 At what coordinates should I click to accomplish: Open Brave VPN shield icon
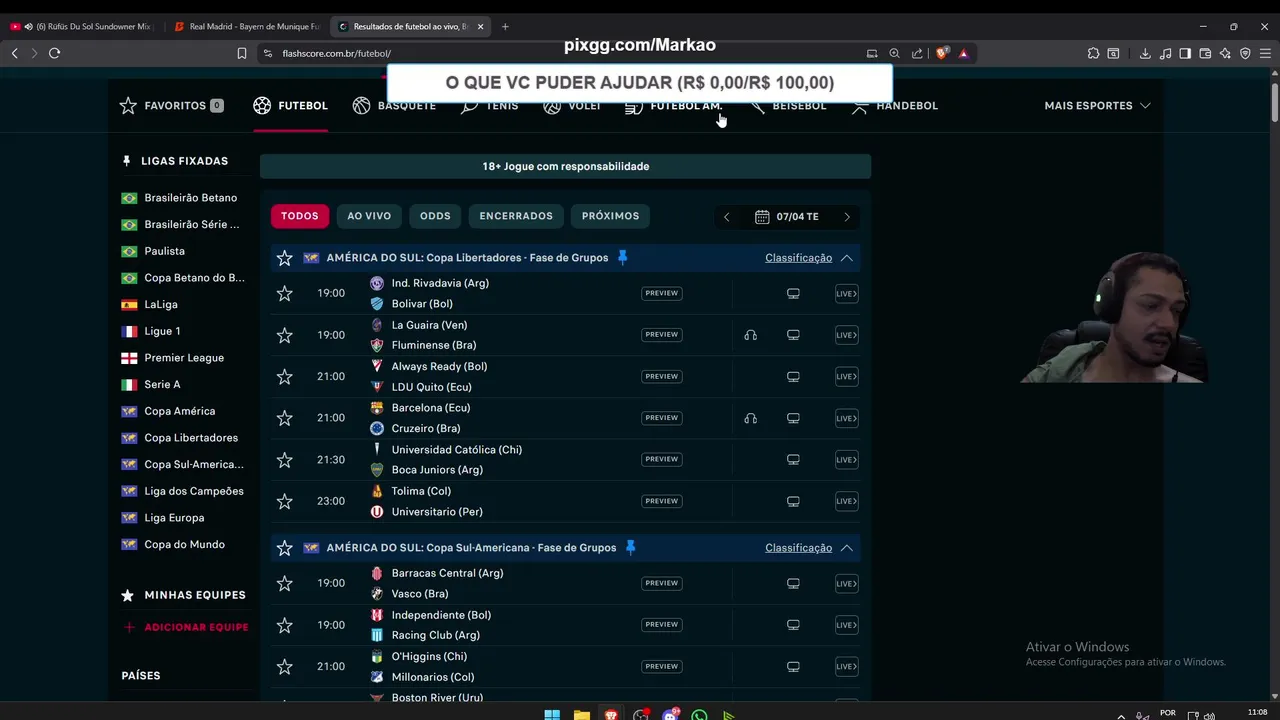point(1245,53)
